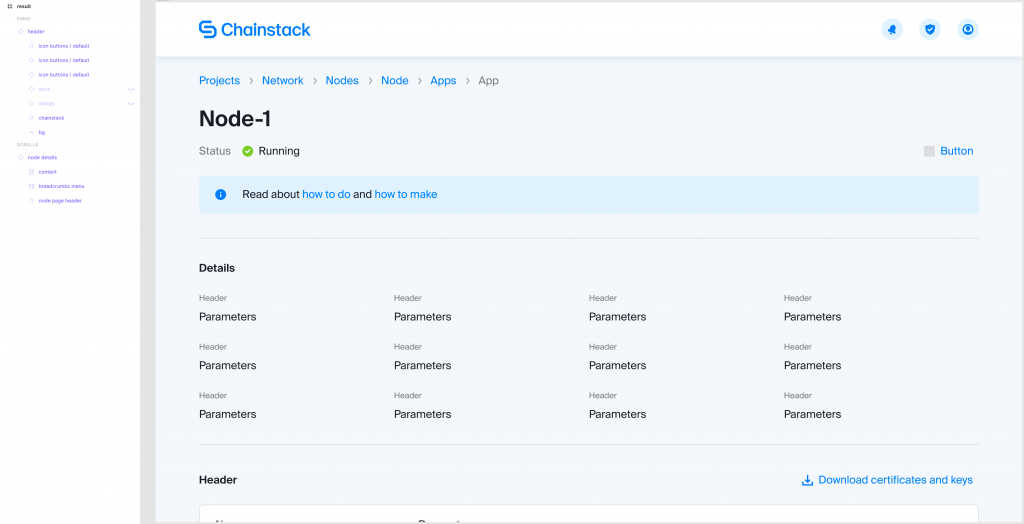Show the hidden design layer
1024x524 pixels.
point(131,103)
